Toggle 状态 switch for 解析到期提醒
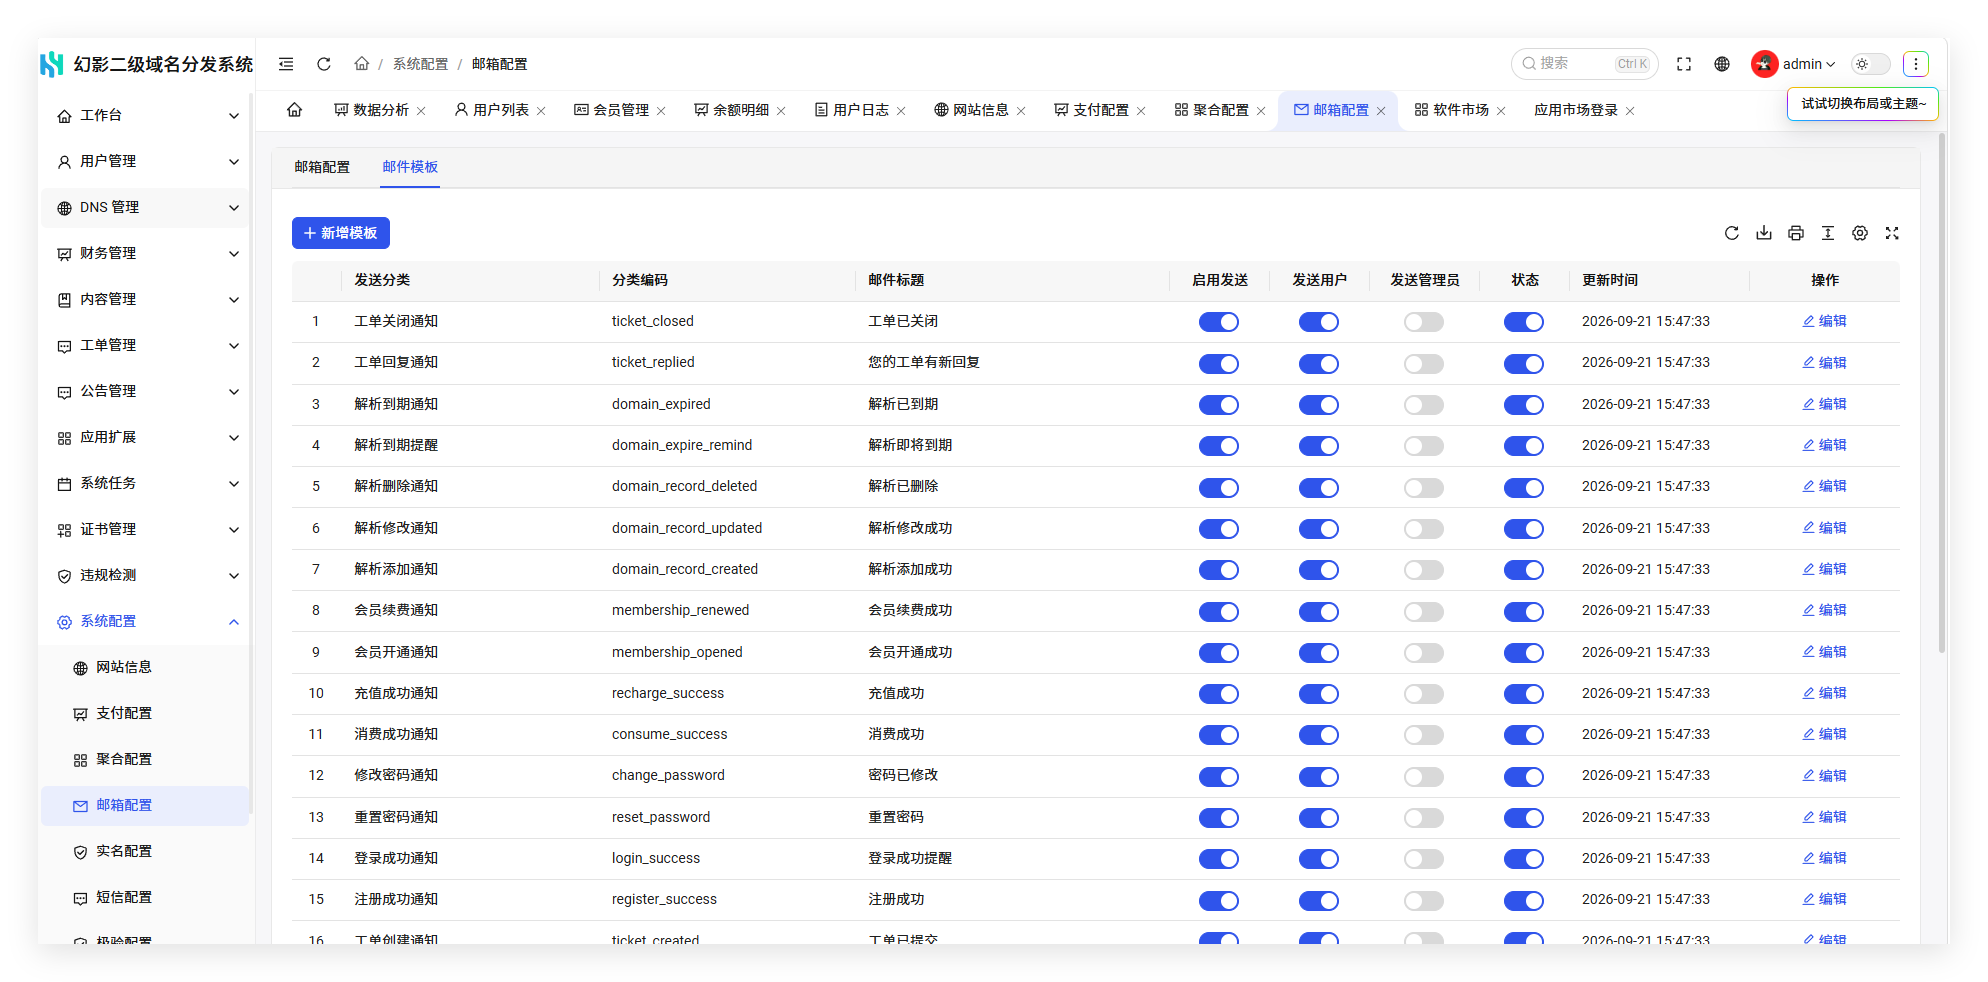This screenshot has width=1988, height=982. point(1524,446)
